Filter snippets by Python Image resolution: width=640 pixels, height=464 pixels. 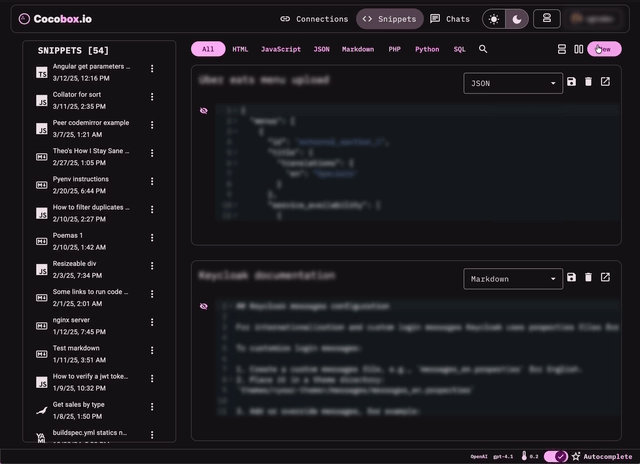pos(427,49)
